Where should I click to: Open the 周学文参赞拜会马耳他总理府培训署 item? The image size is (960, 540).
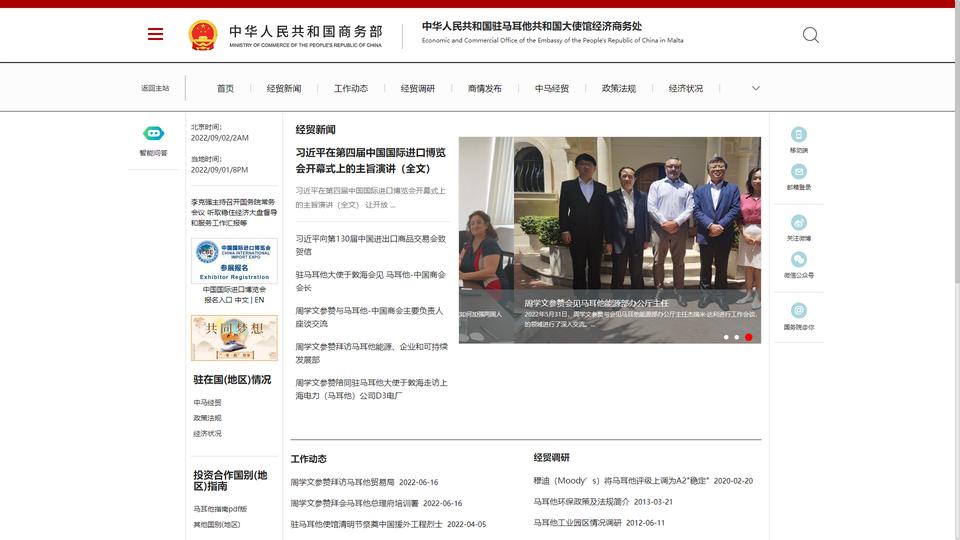[354, 503]
